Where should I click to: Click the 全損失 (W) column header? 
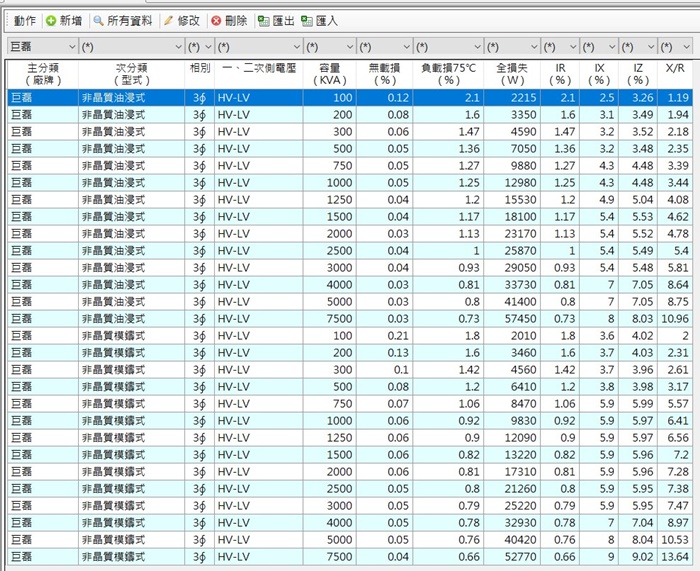[512, 74]
